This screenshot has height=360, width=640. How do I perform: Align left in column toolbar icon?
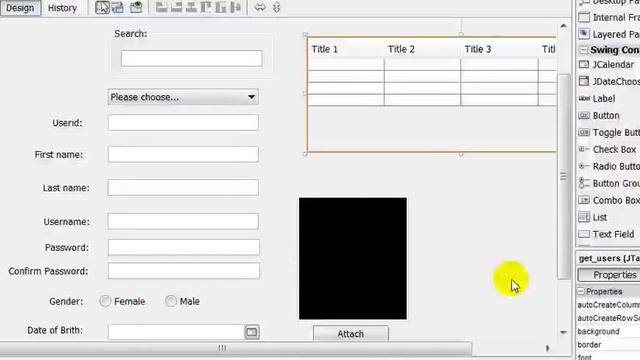[162, 7]
